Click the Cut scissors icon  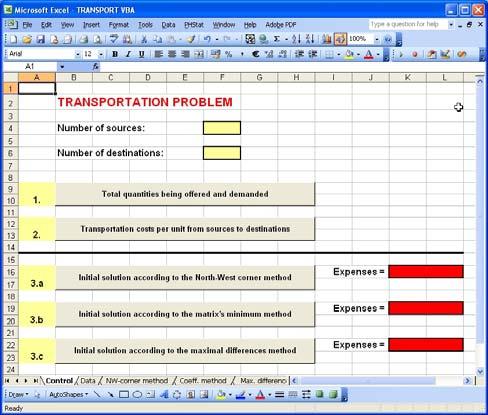coord(144,39)
